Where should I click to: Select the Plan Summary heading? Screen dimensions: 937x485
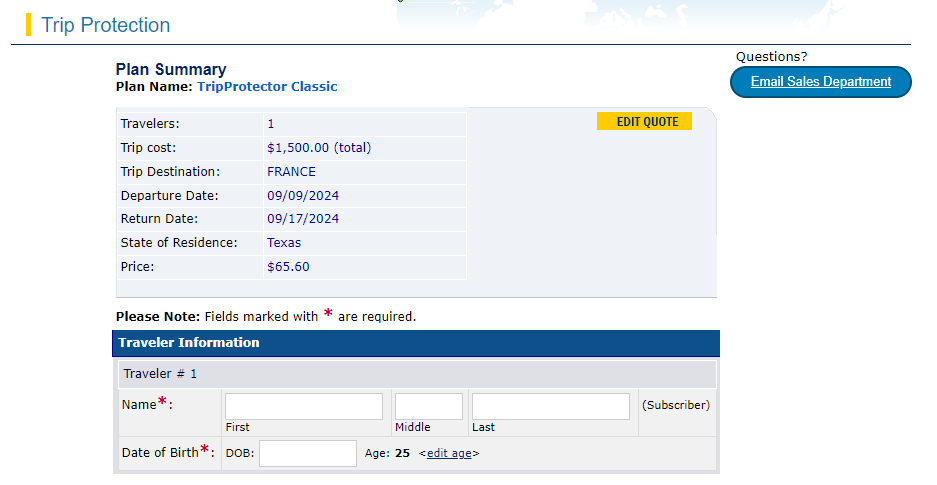pyautogui.click(x=171, y=69)
